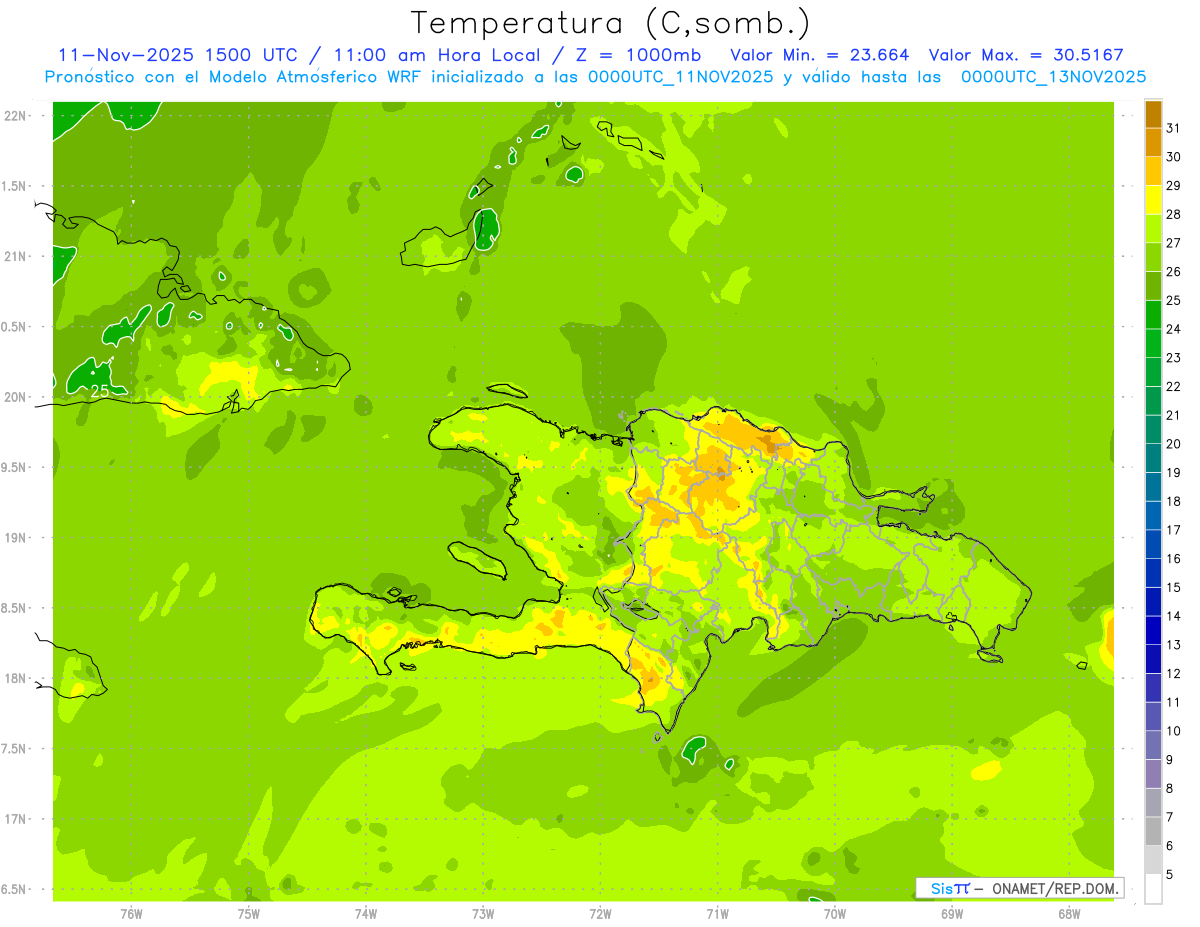Click the '73W' longitude label
The width and height of the screenshot is (1200, 927).
(483, 913)
